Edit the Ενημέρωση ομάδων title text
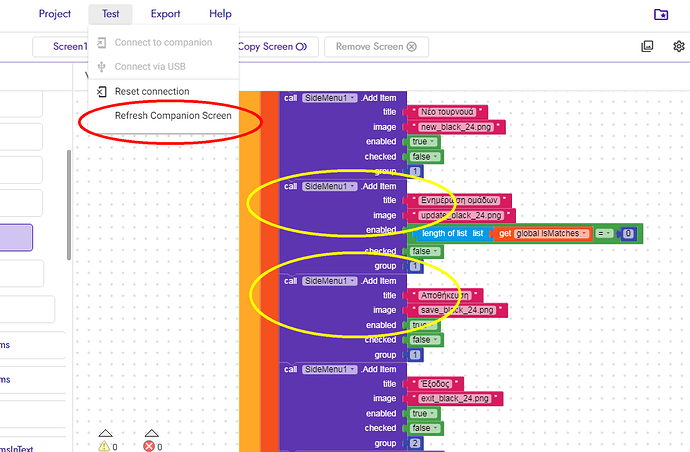The image size is (690, 452). (459, 201)
